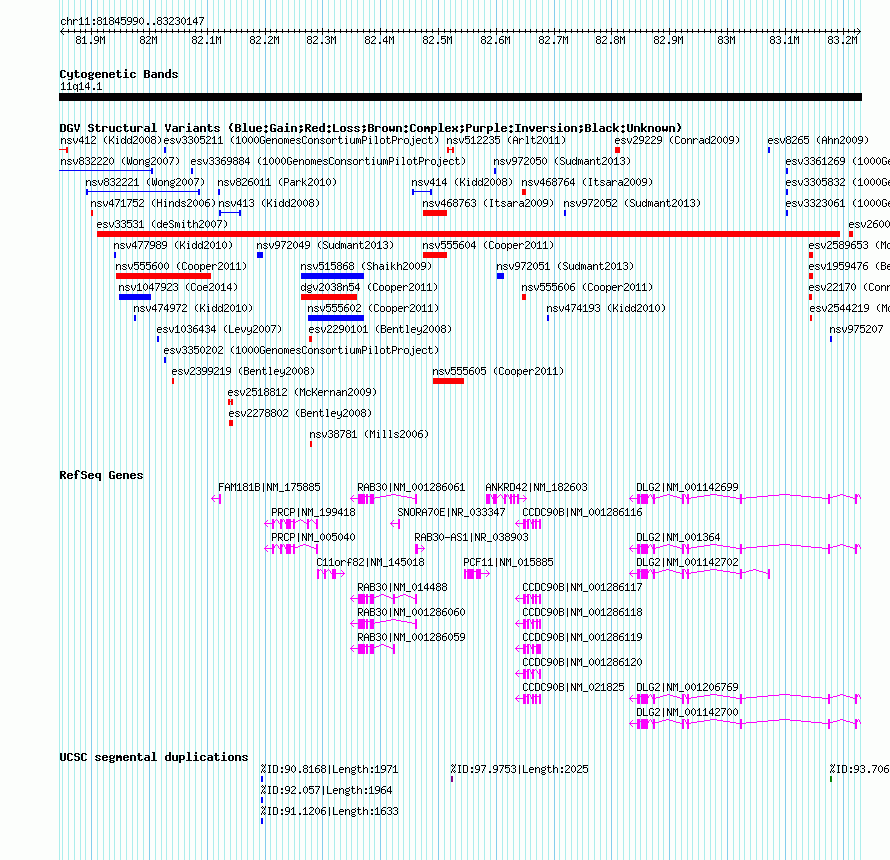
Task: Click segmental duplication %ID:90.8168|Length:1971
Action: point(329,769)
